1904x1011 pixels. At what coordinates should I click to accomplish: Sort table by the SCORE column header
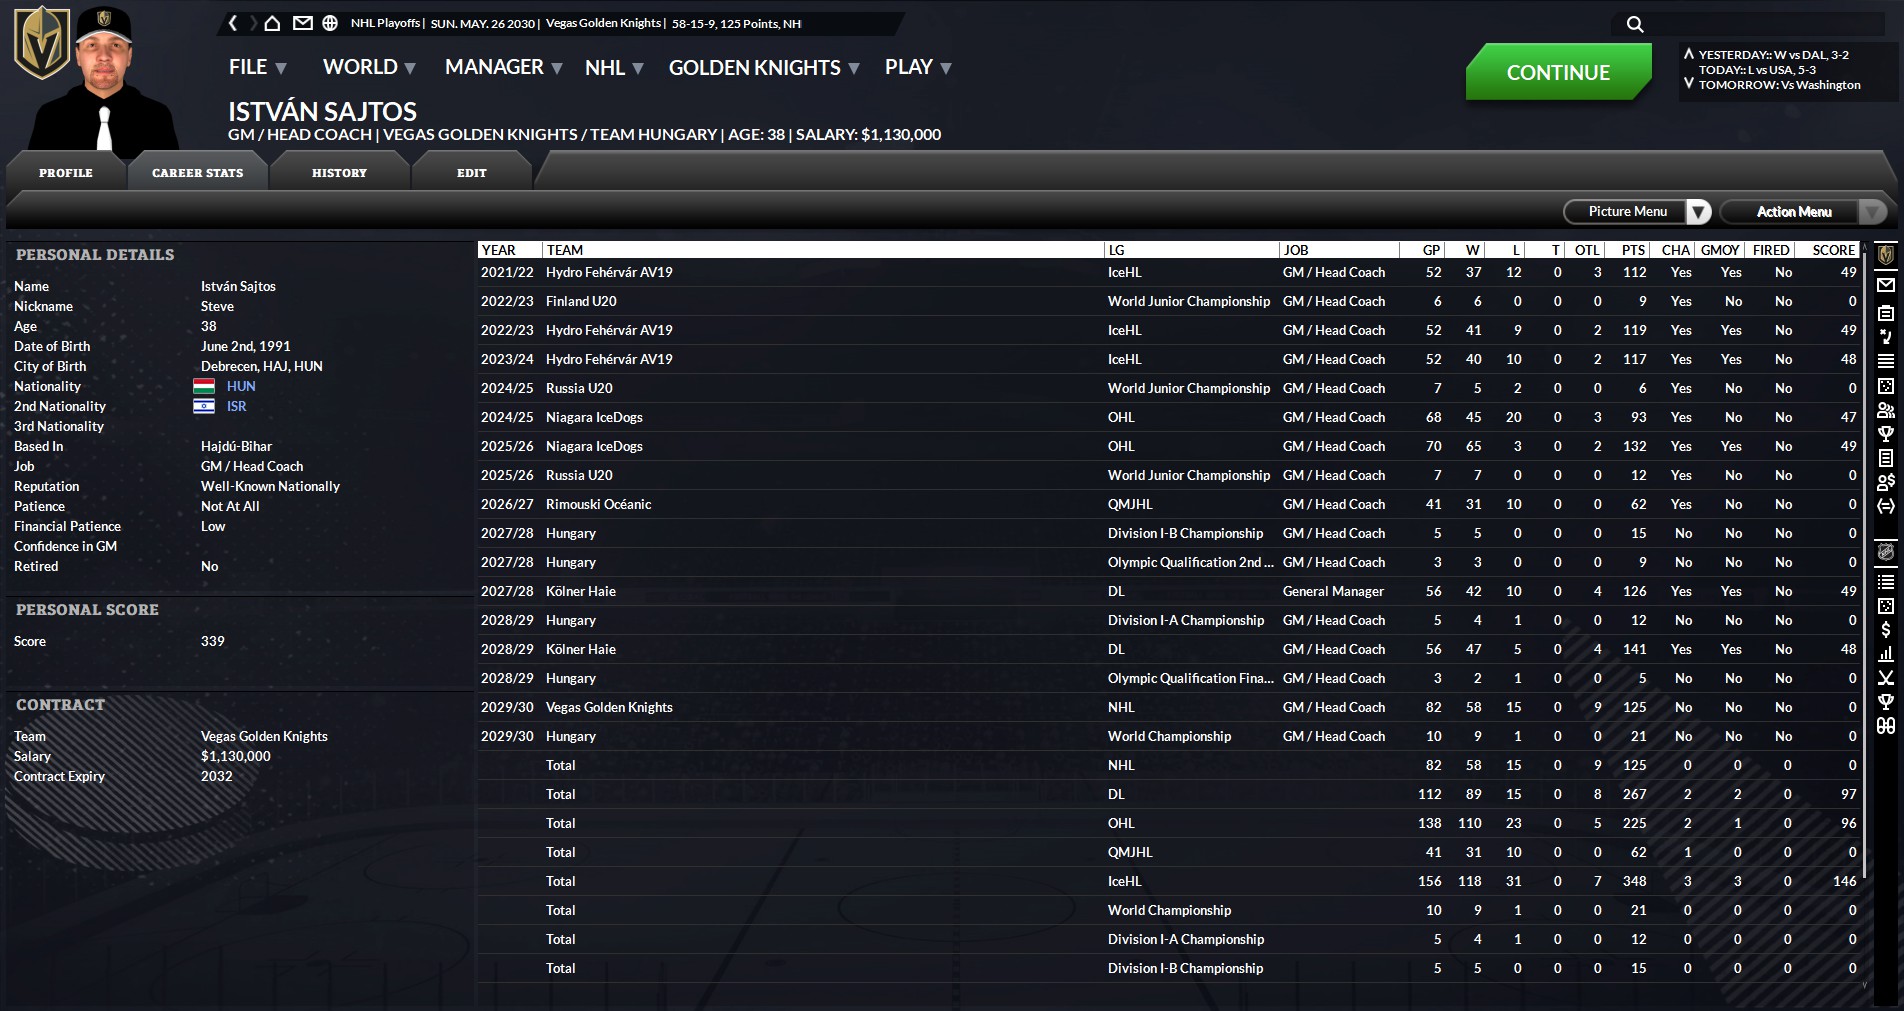tap(1828, 250)
